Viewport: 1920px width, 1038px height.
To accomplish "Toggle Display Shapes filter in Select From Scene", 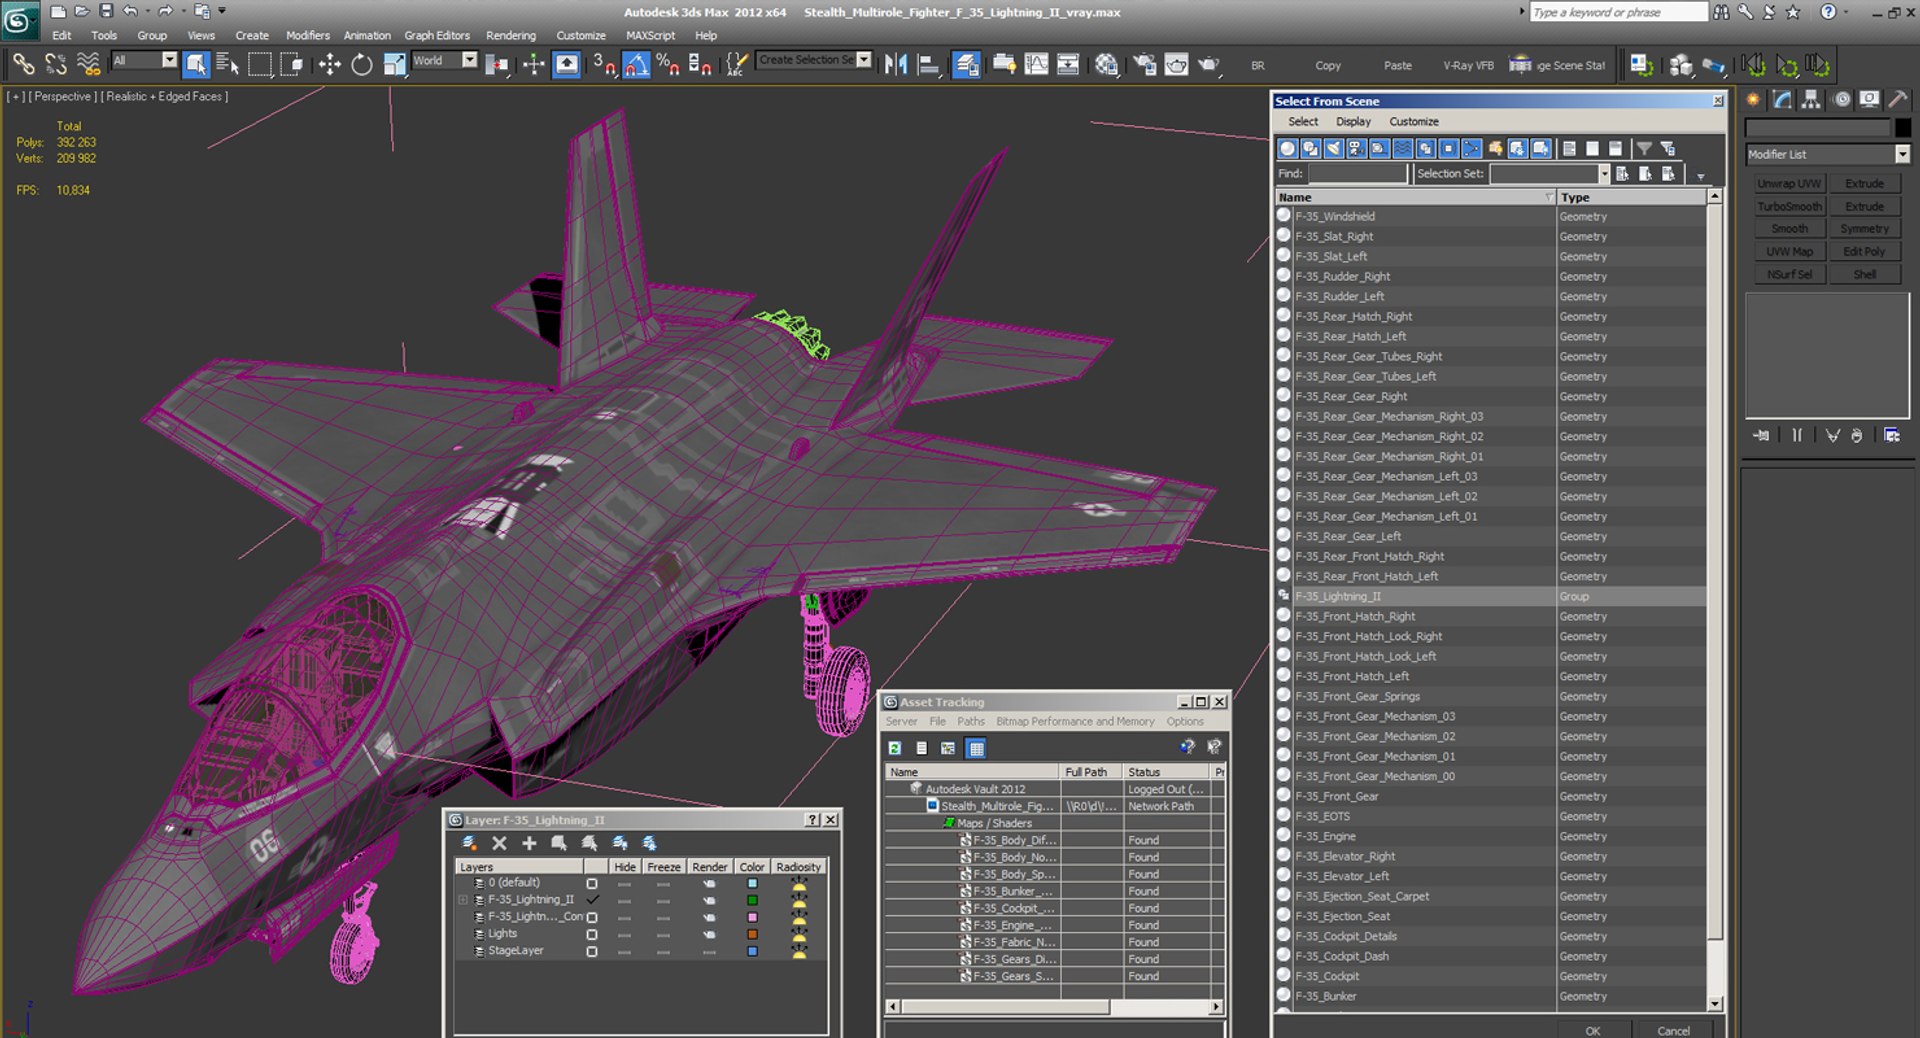I will click(x=1311, y=148).
